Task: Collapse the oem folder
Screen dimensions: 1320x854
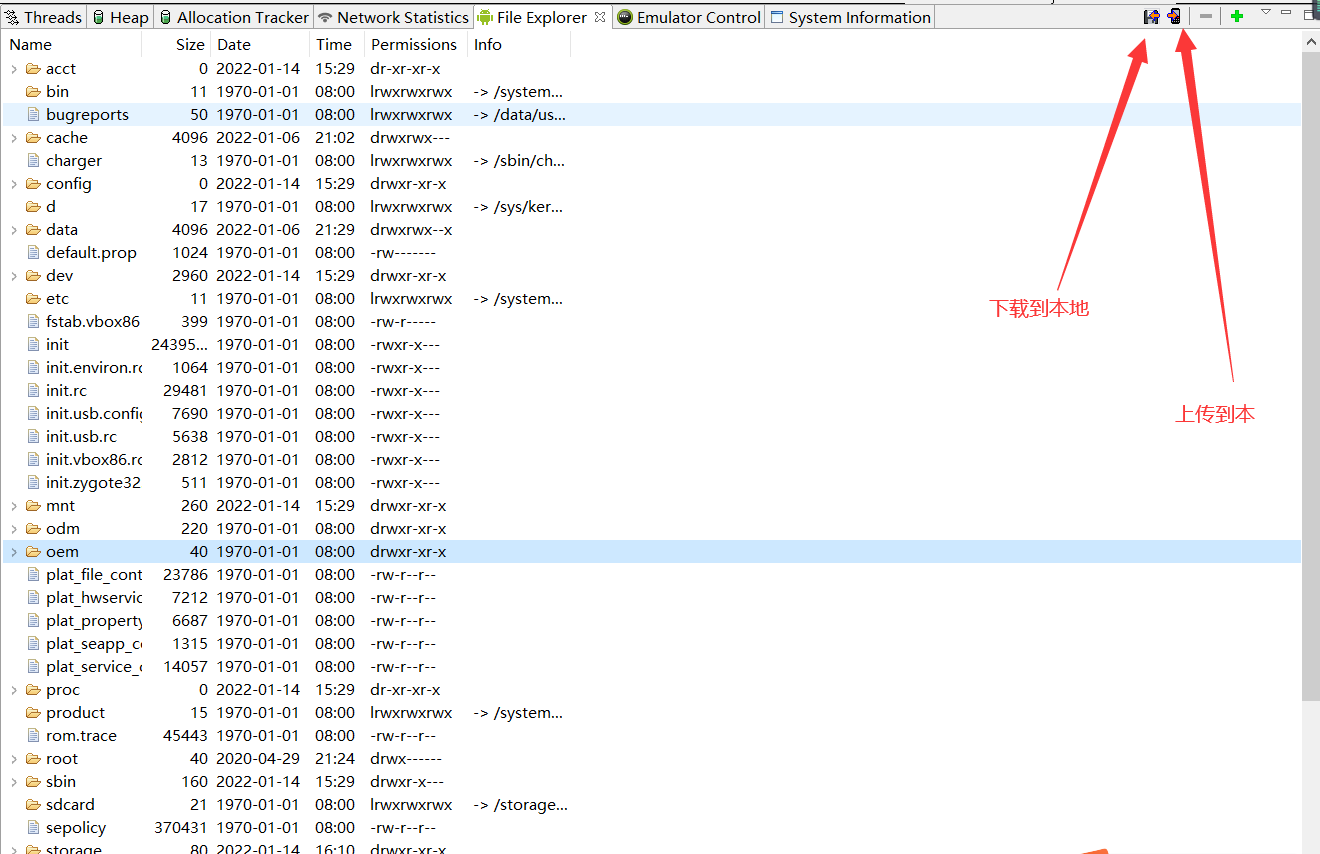Action: tap(14, 551)
